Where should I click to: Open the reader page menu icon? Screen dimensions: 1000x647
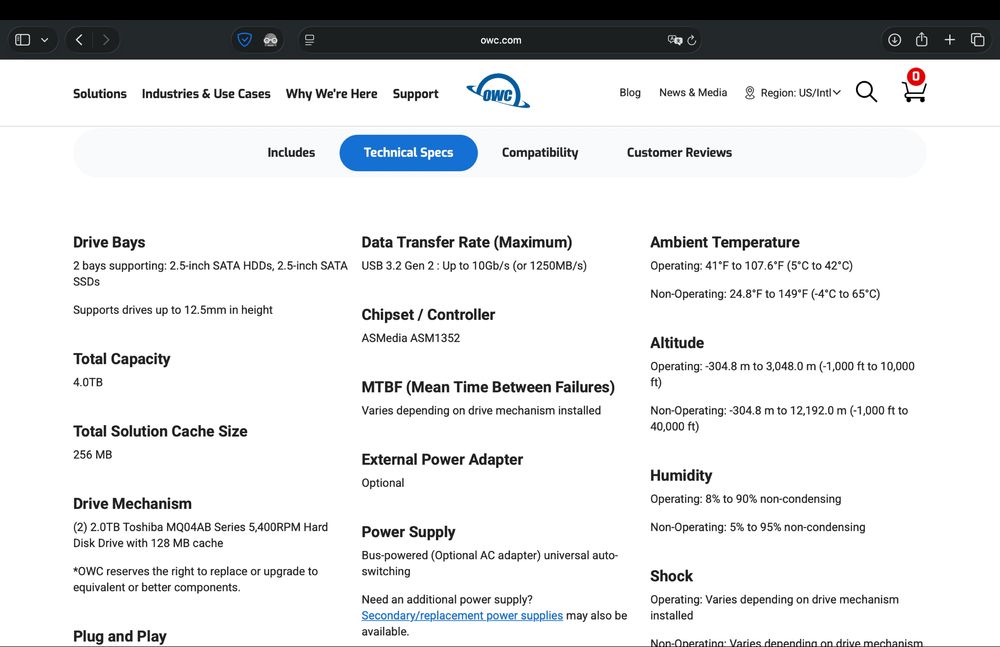pos(309,40)
